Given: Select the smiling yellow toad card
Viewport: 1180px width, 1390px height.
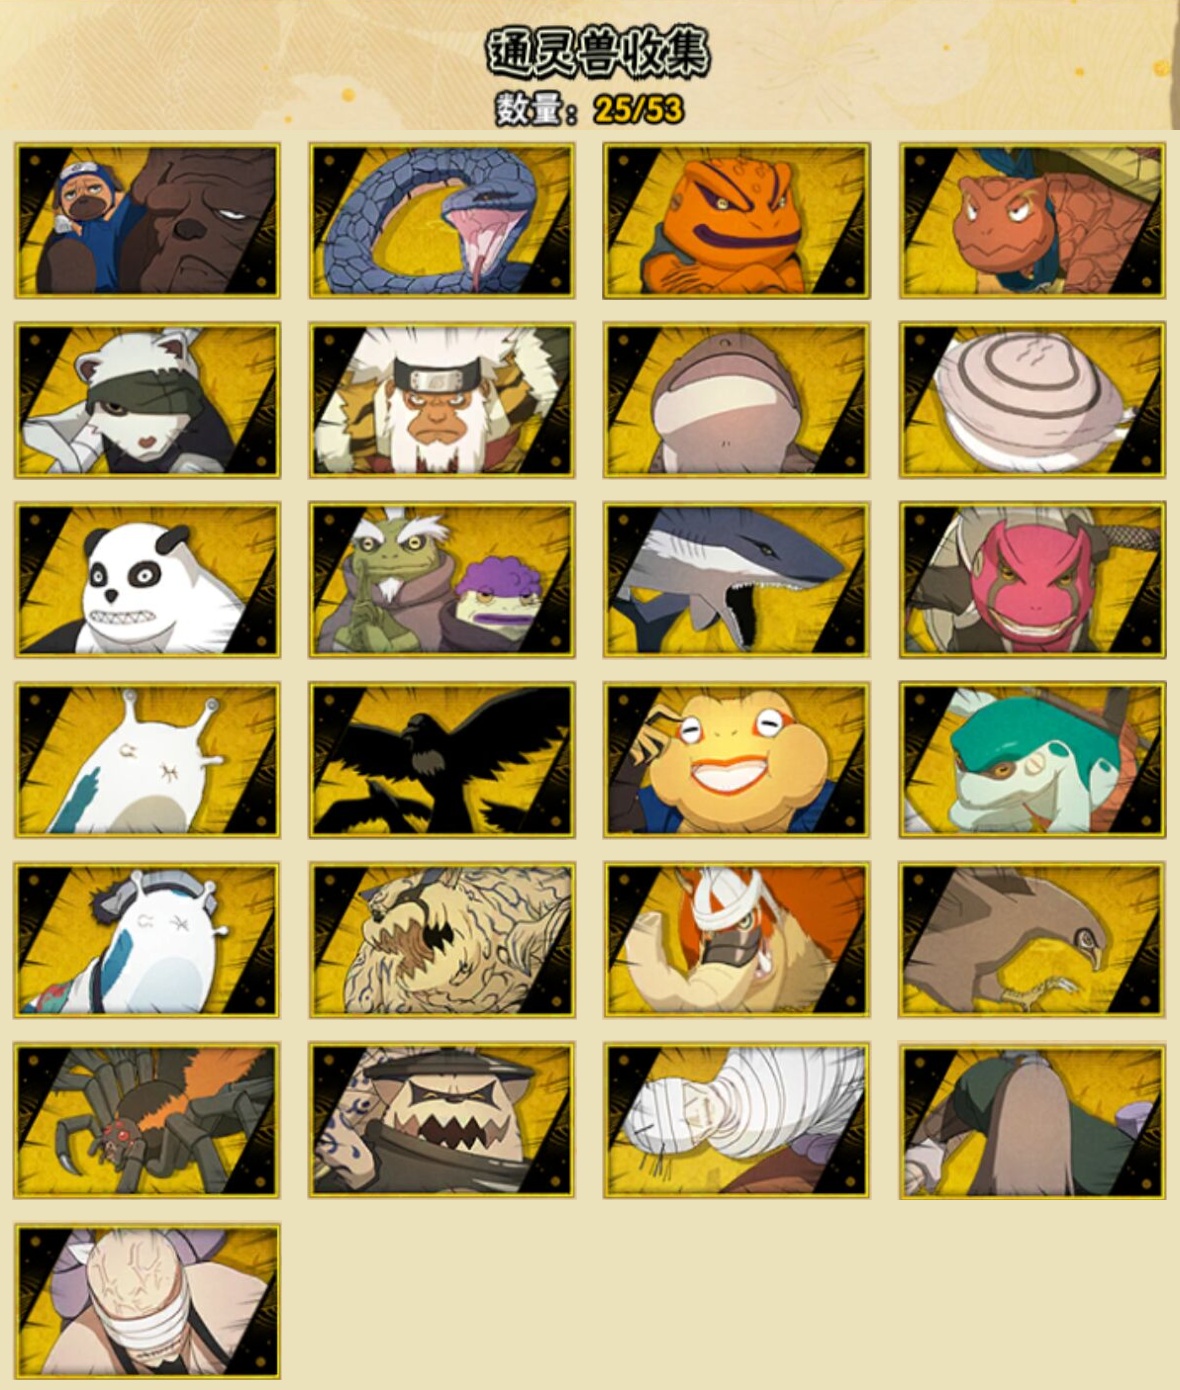Looking at the screenshot, I should tap(736, 760).
